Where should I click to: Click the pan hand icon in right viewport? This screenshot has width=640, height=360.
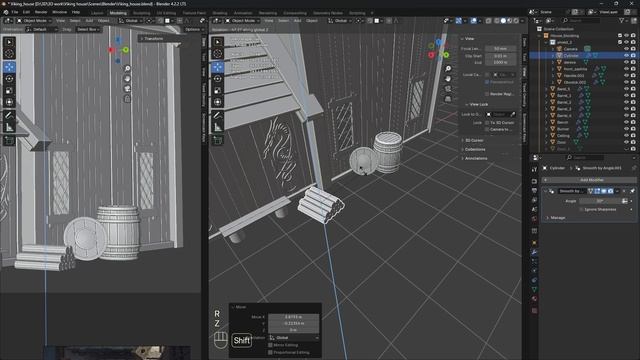coord(448,78)
